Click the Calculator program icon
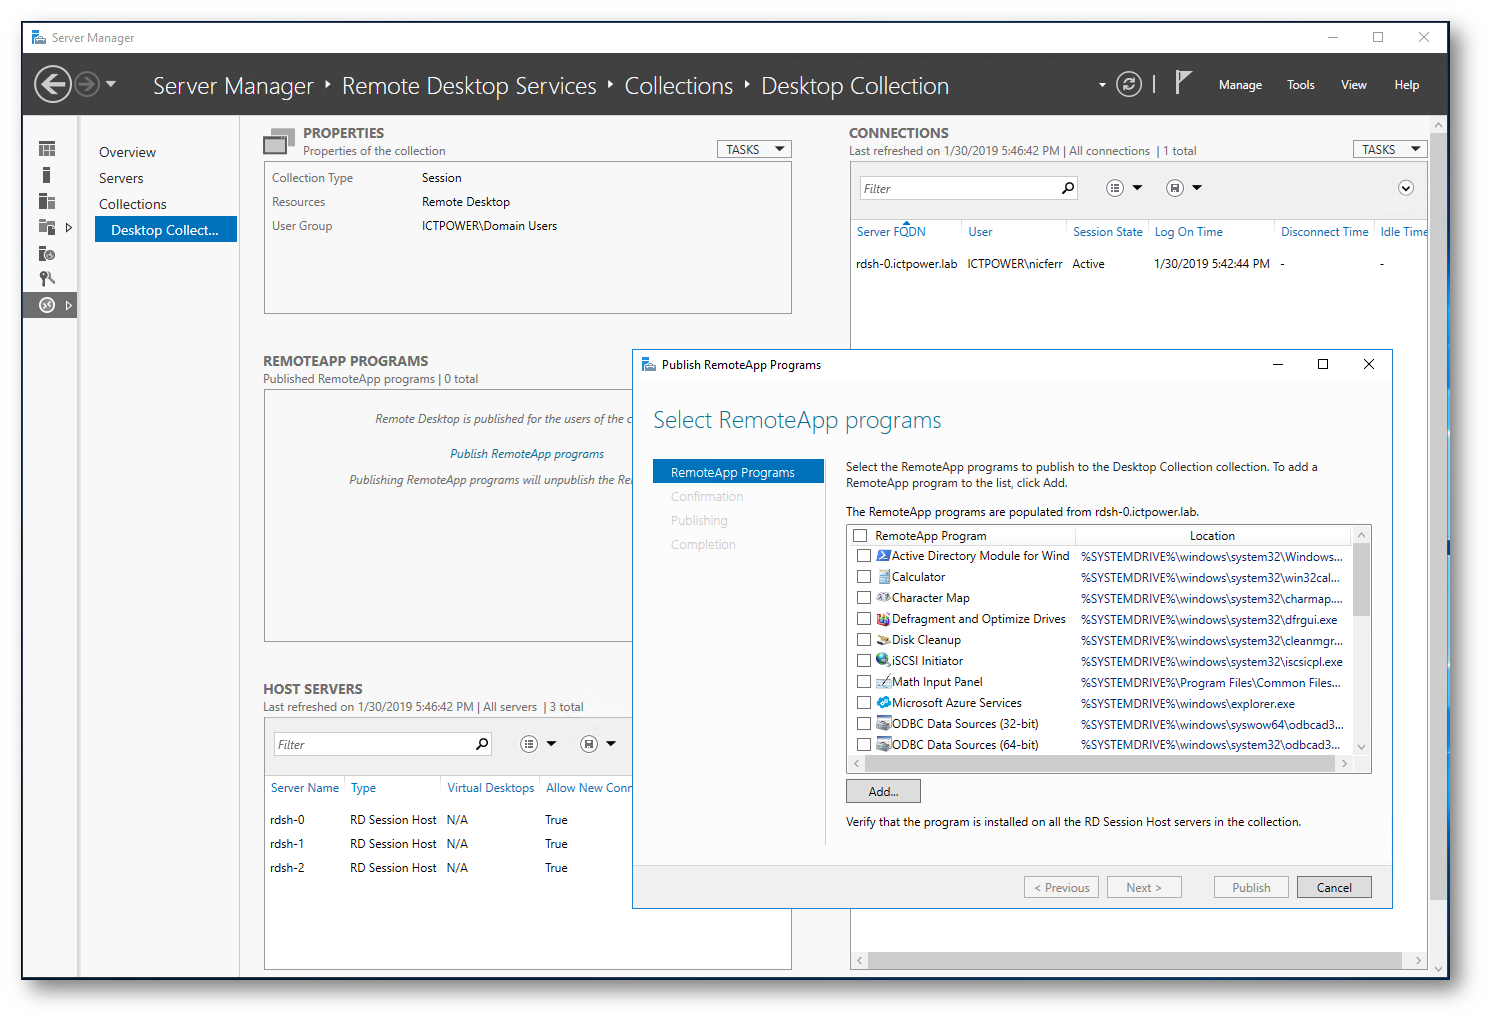 pyautogui.click(x=884, y=577)
